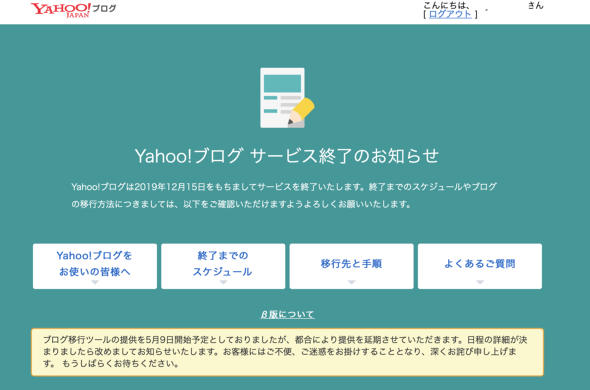This screenshot has height=390, width=590.
Task: Click the teal banner inside the document icon
Action: 282,83
